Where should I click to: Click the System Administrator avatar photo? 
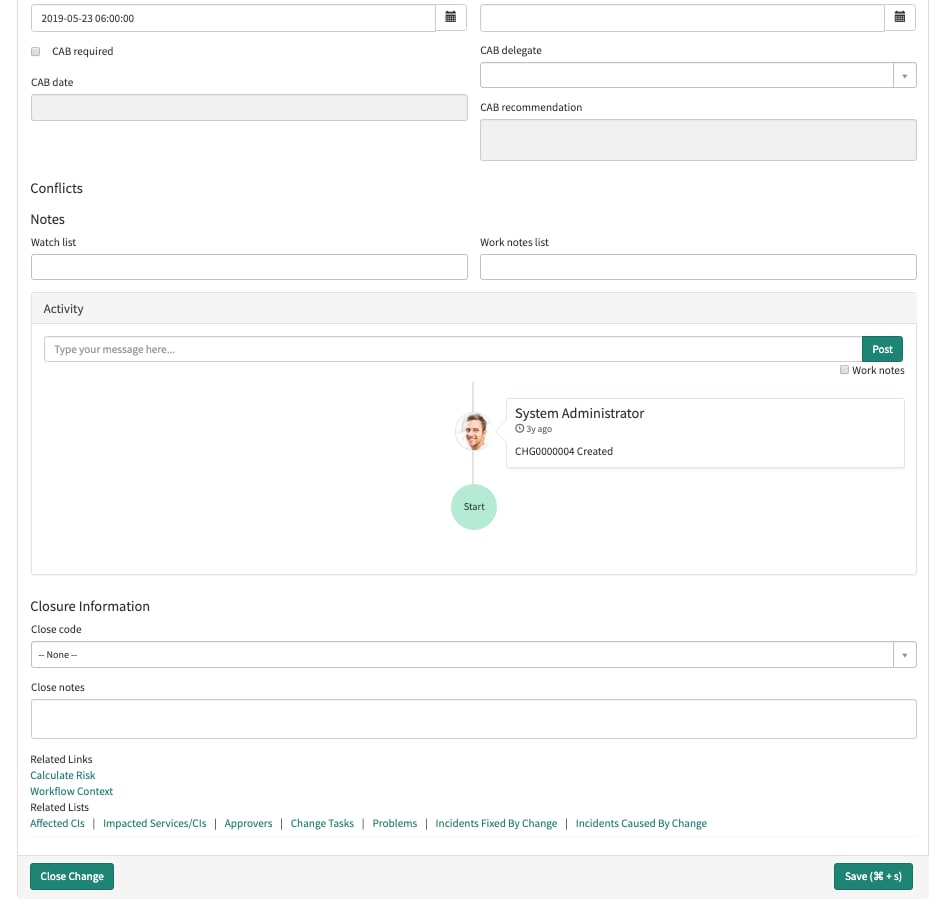tap(473, 432)
